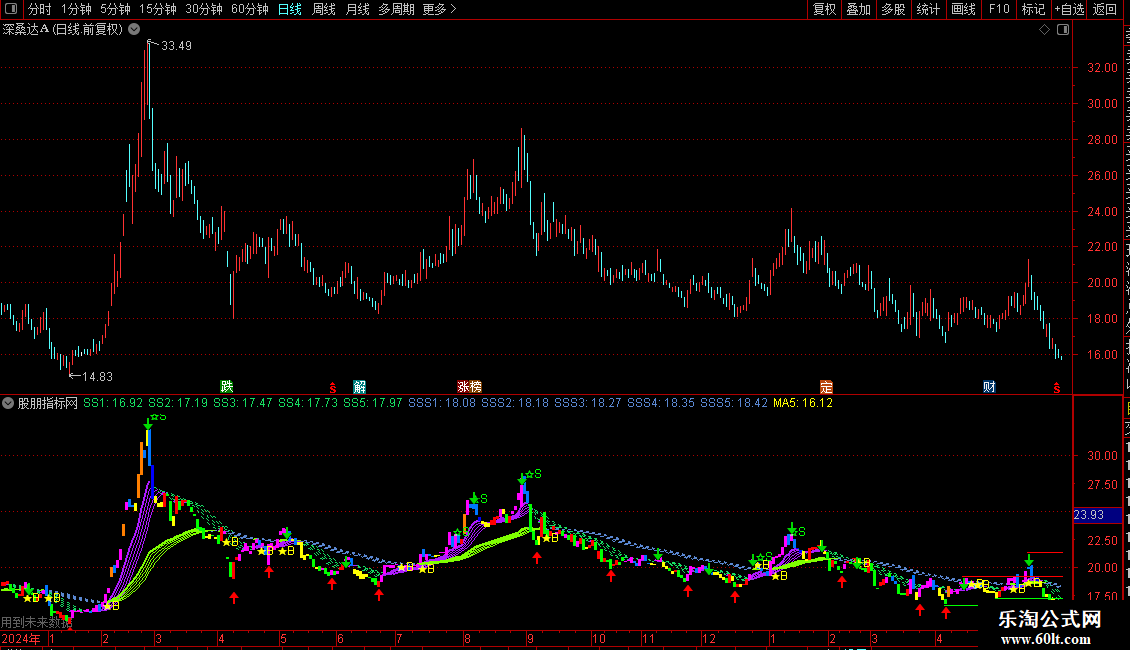Click the diamond icon above the chart
The height and width of the screenshot is (650, 1130).
coord(1044,30)
